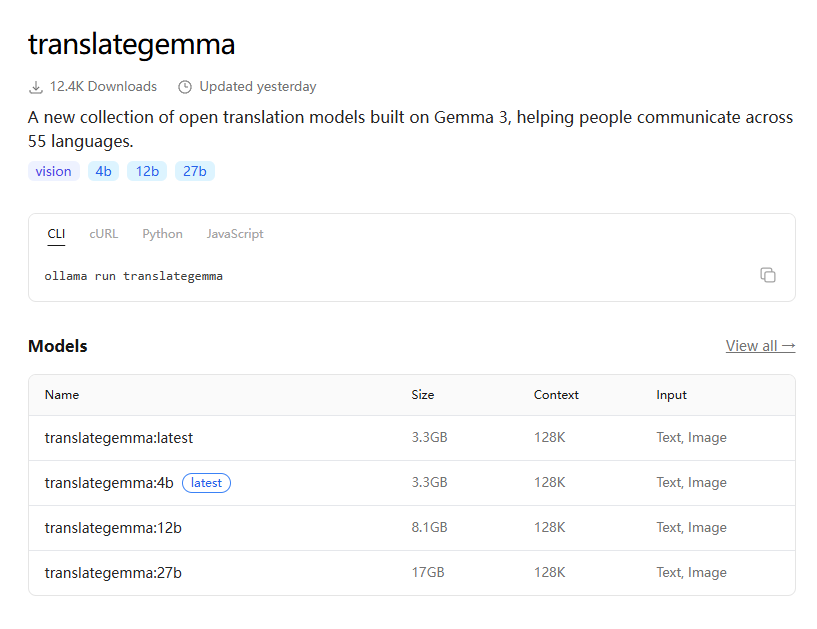Image resolution: width=817 pixels, height=629 pixels.
Task: Open the View all models link
Action: [x=760, y=346]
